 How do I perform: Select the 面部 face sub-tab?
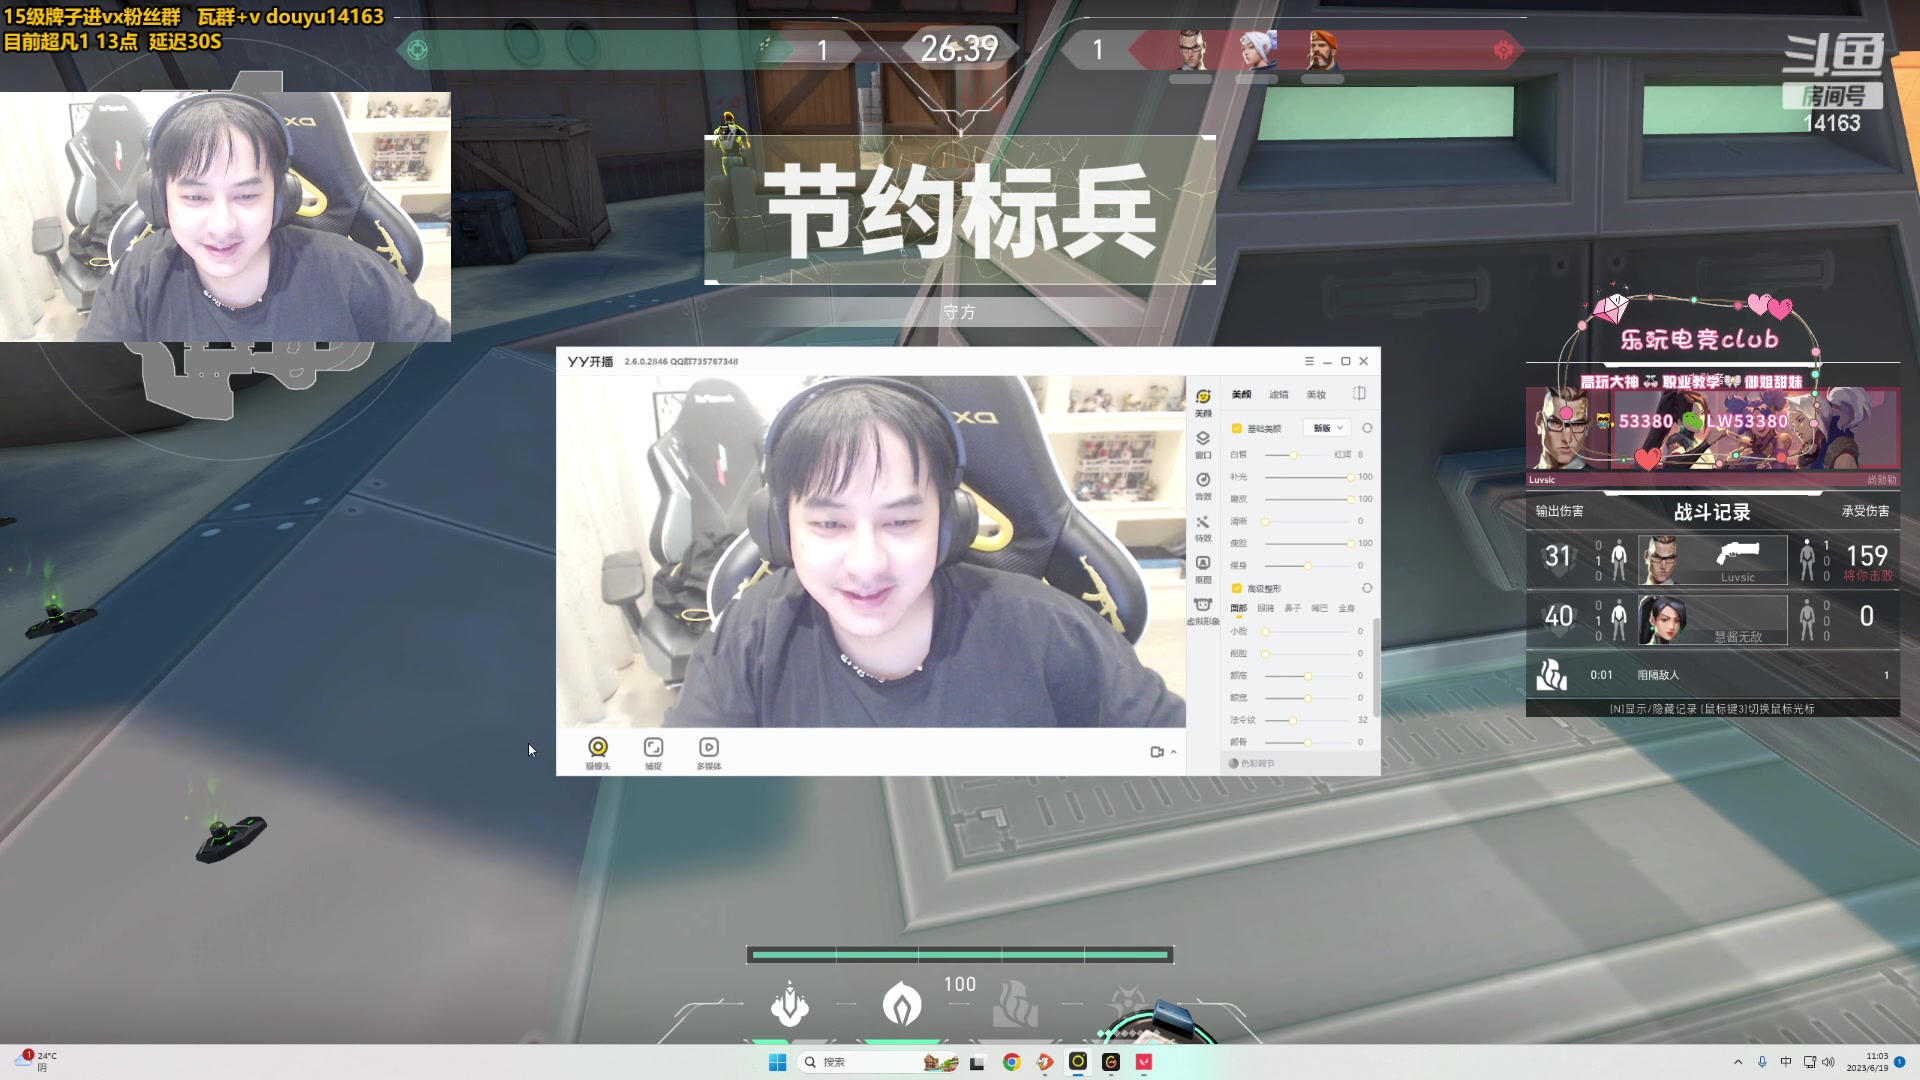point(1239,608)
